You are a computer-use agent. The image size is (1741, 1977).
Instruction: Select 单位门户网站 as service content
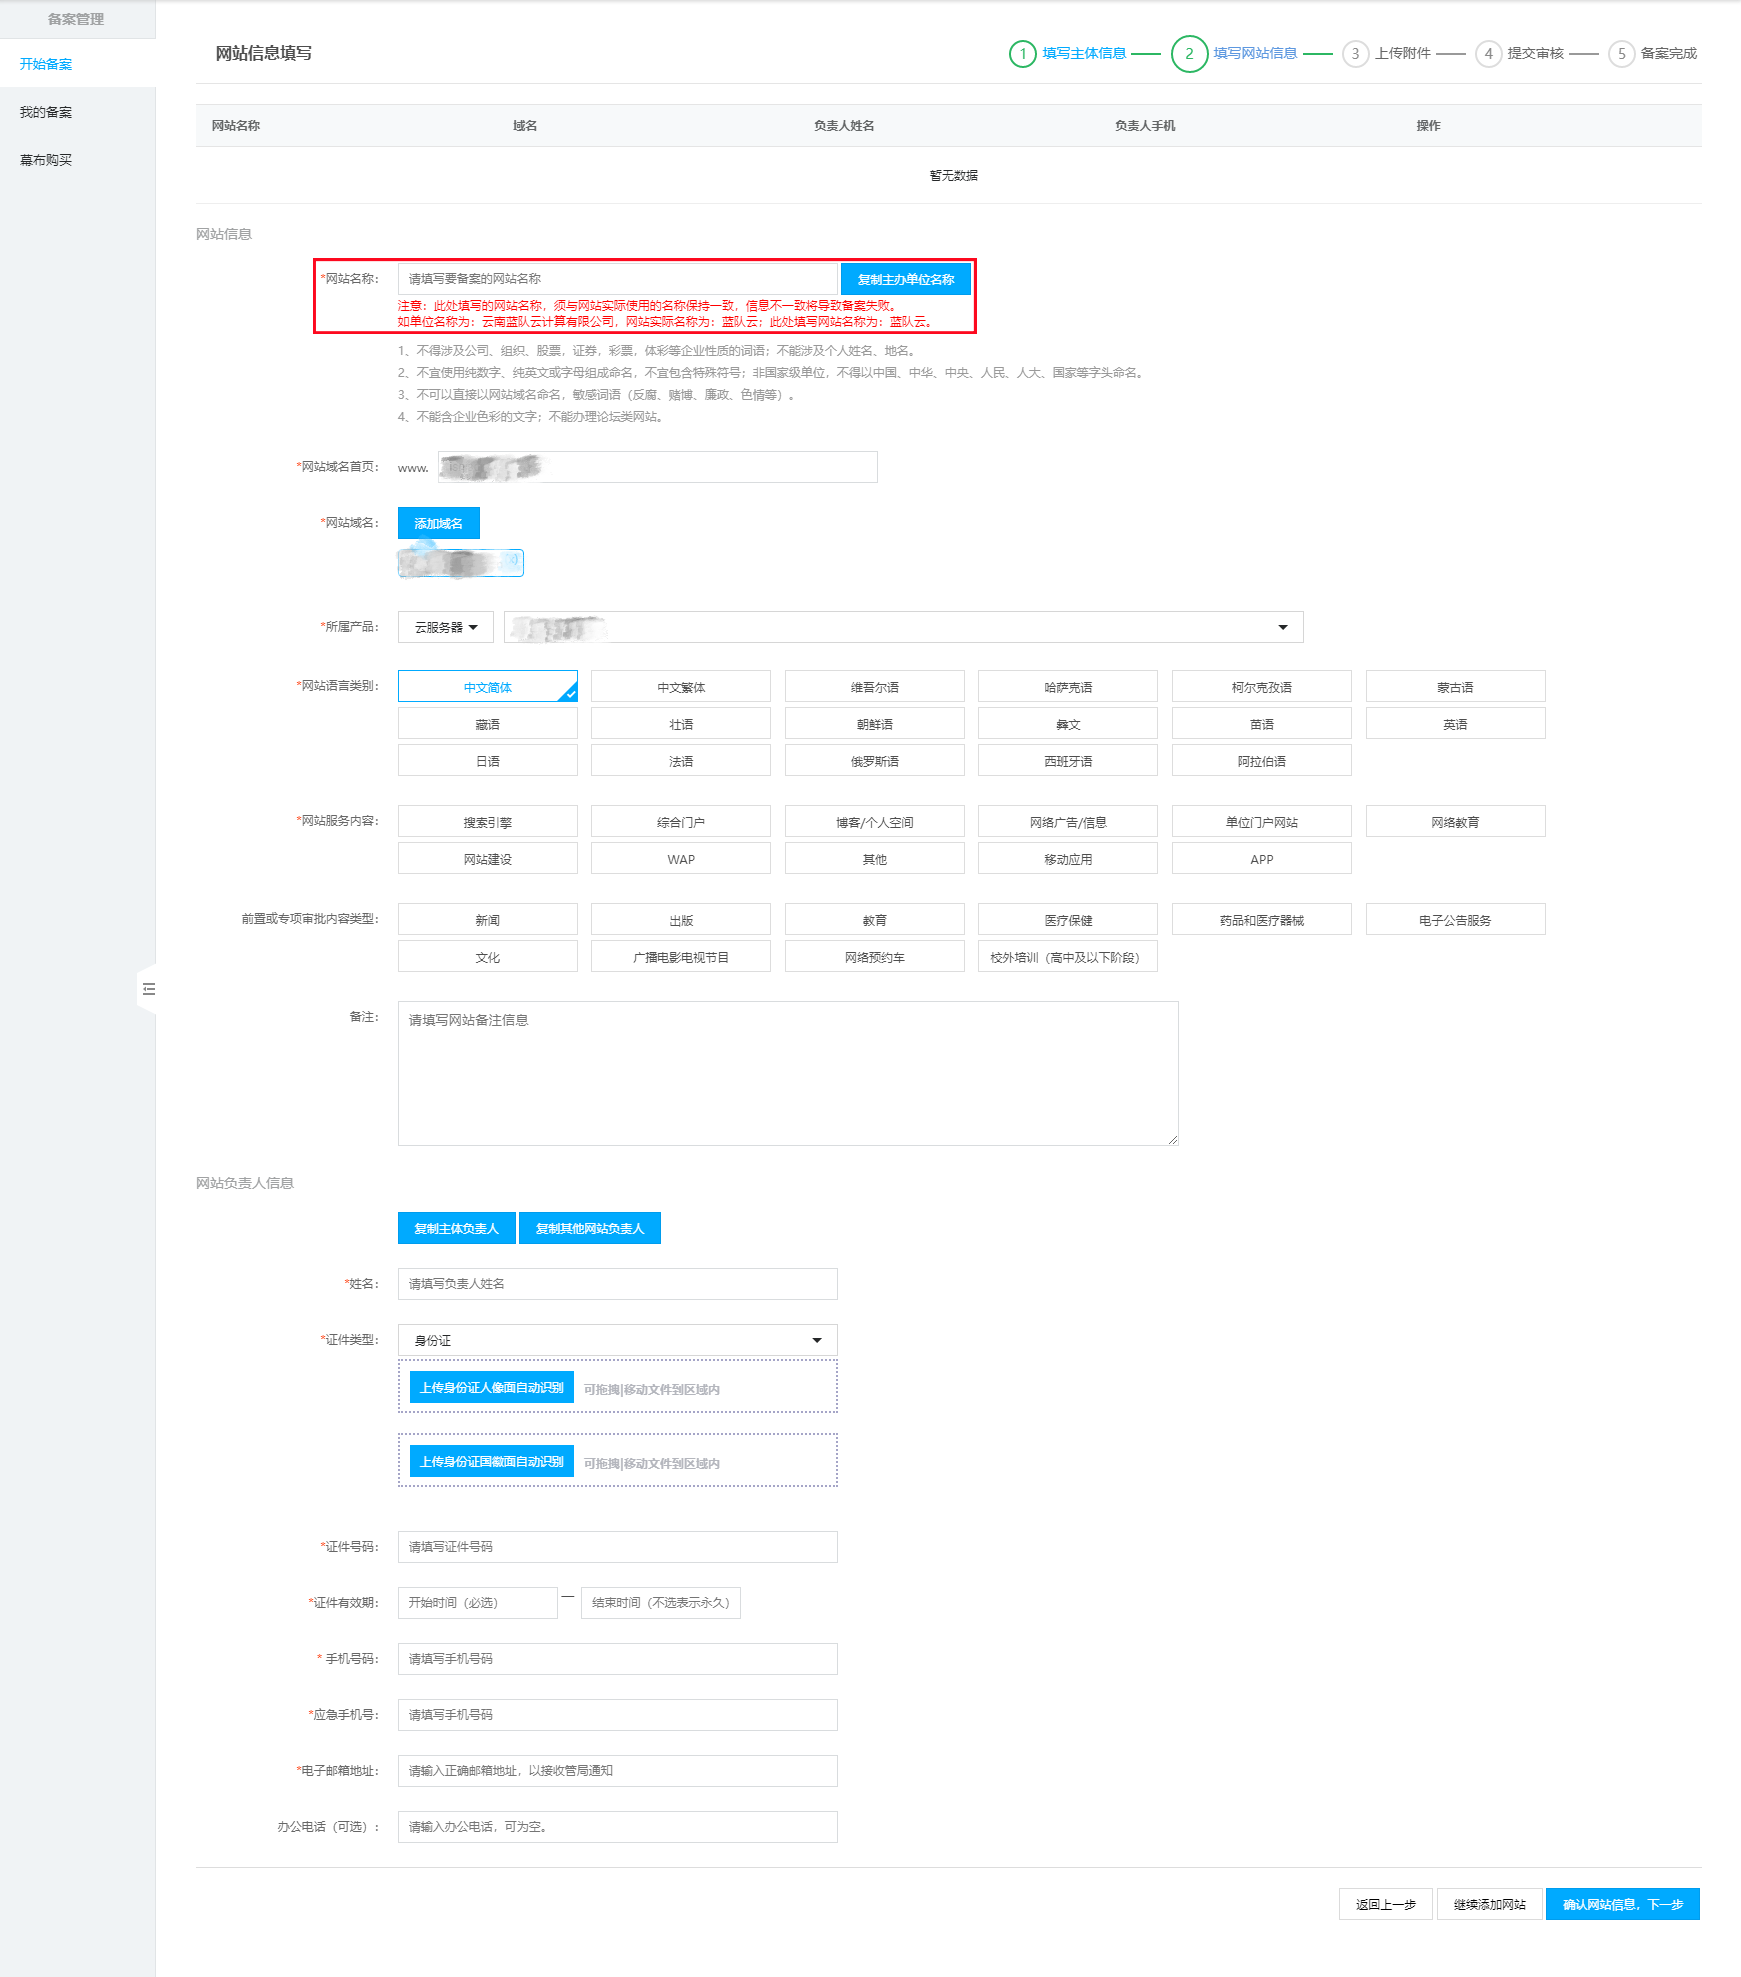(x=1261, y=822)
